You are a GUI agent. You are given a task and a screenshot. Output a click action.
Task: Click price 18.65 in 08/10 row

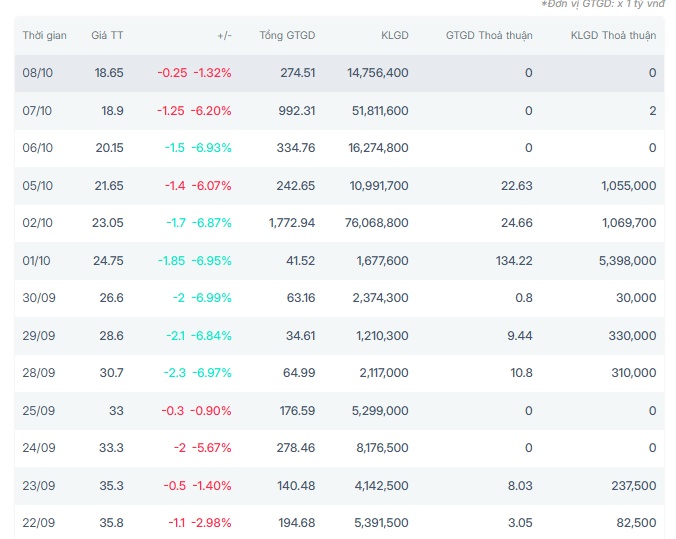(x=109, y=73)
